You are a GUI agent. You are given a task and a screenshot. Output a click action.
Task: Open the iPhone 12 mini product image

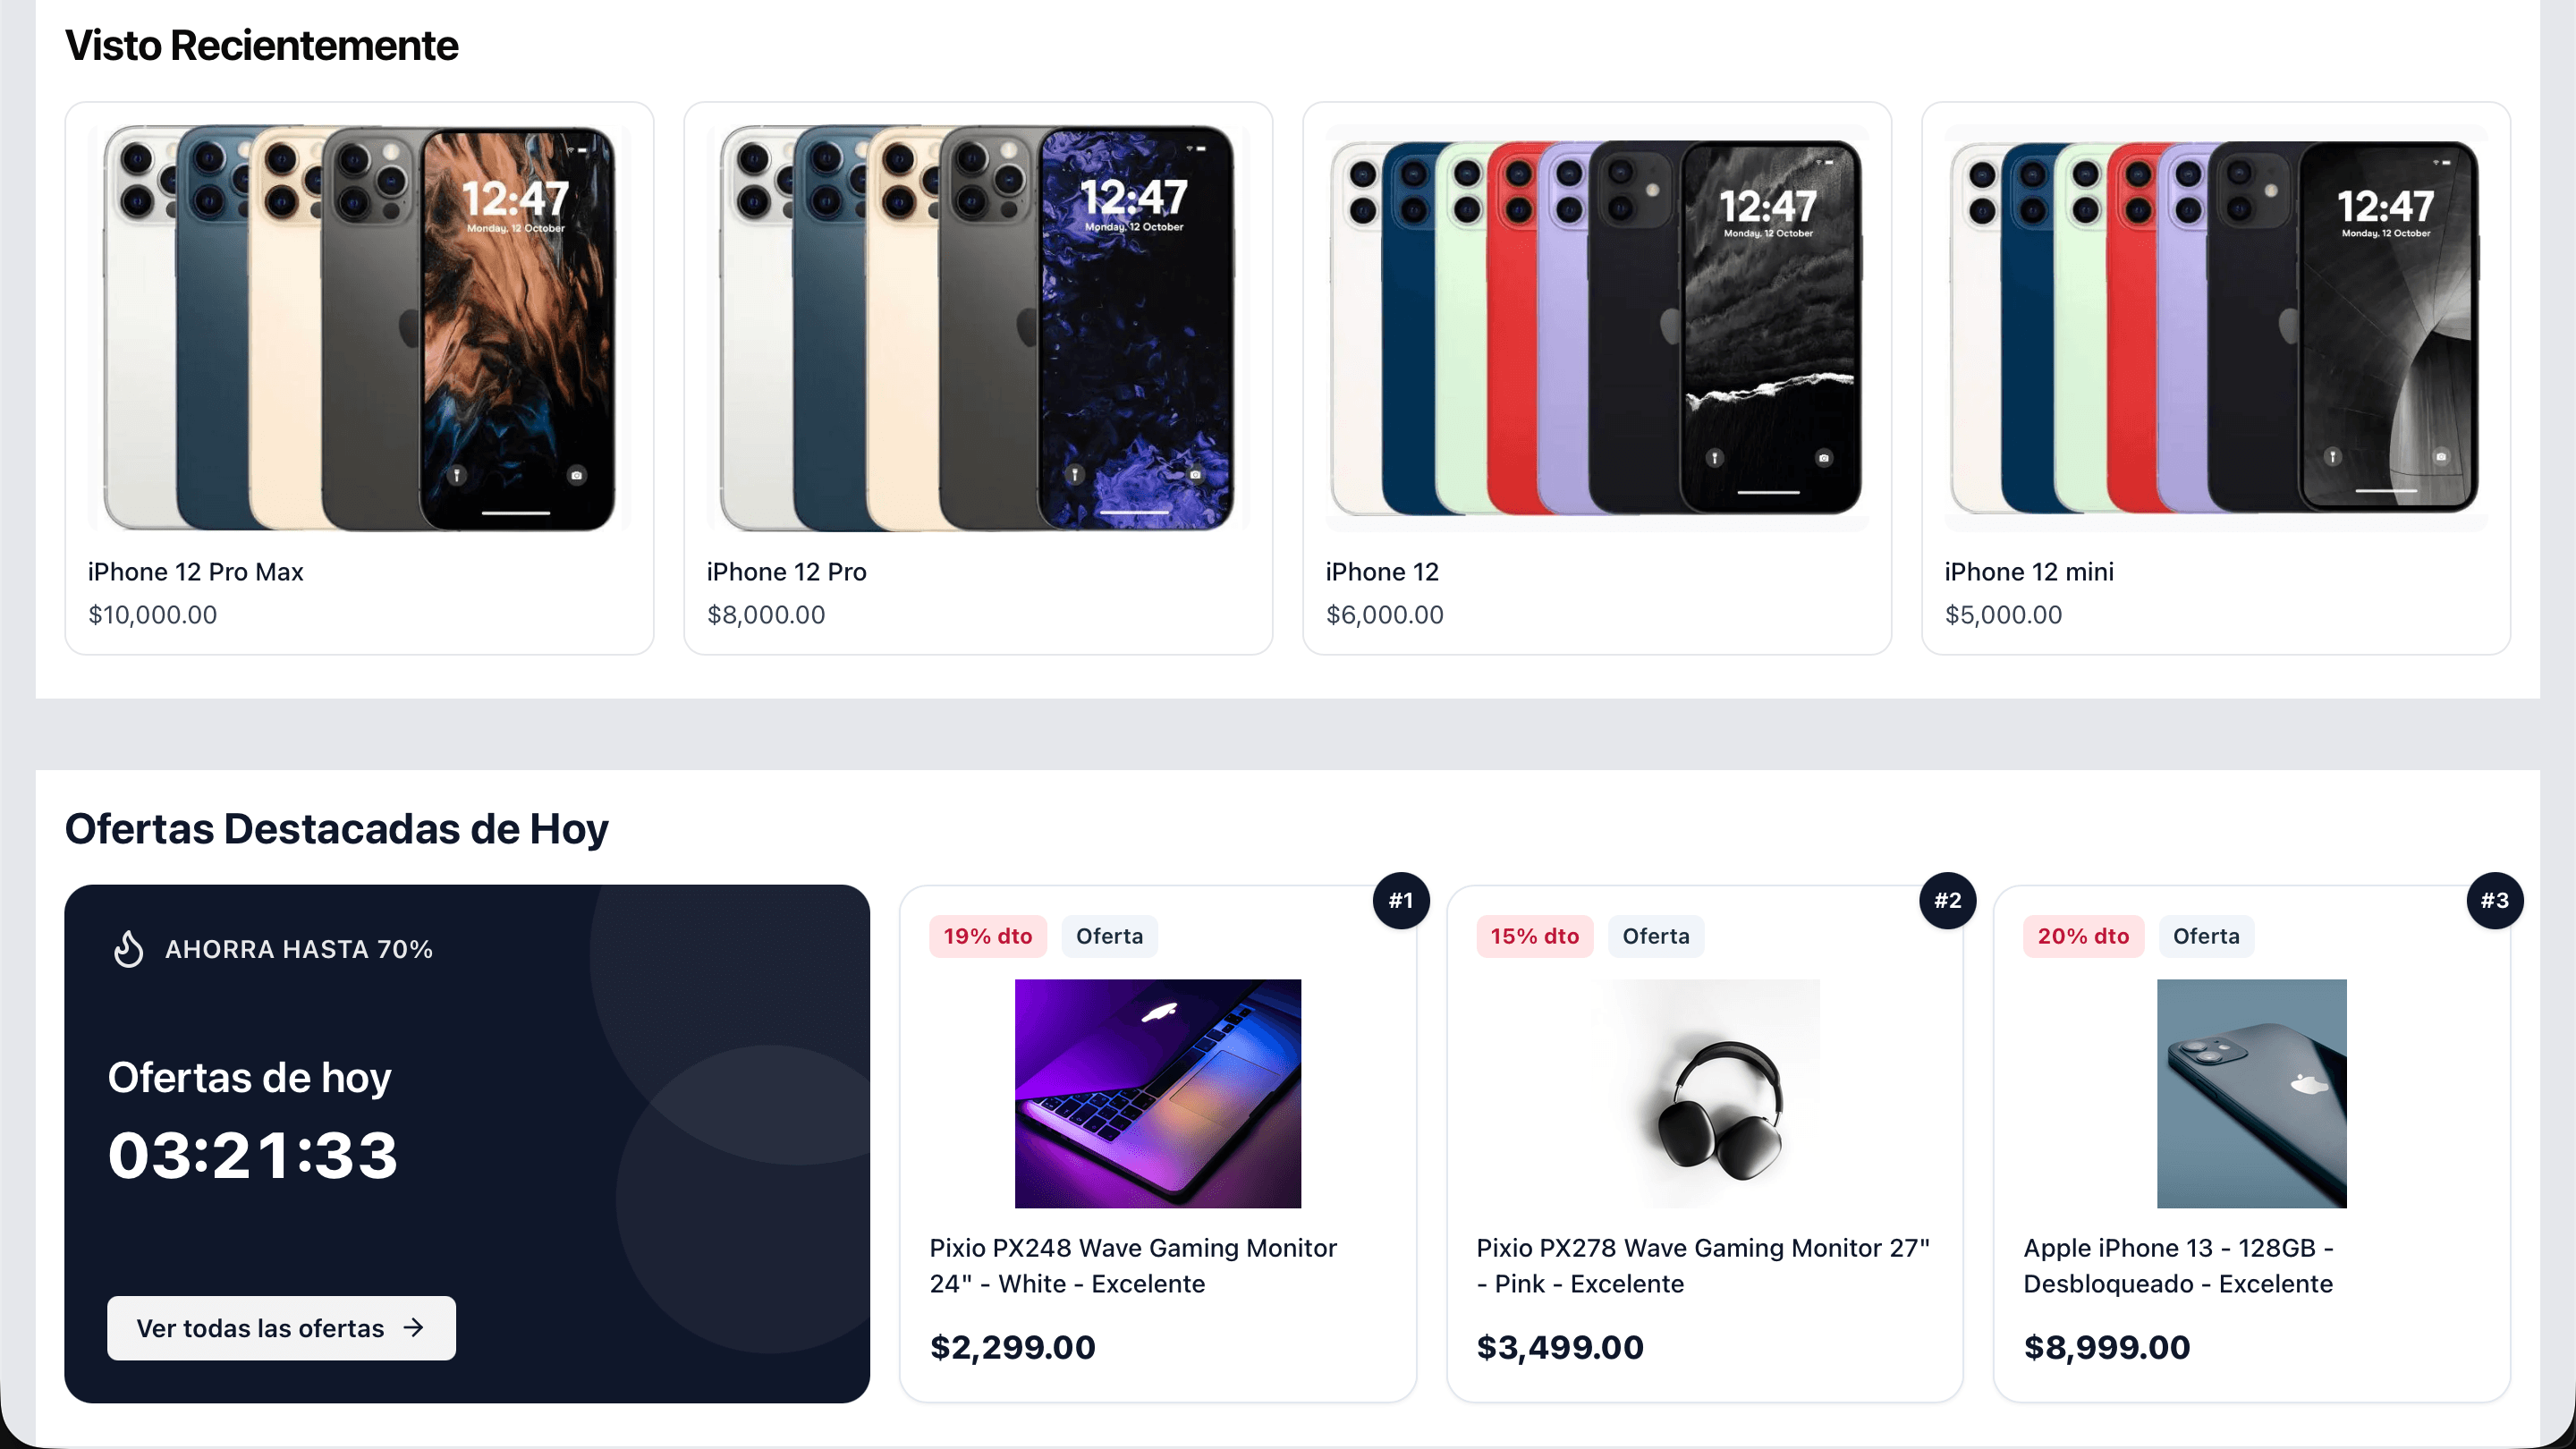2215,328
